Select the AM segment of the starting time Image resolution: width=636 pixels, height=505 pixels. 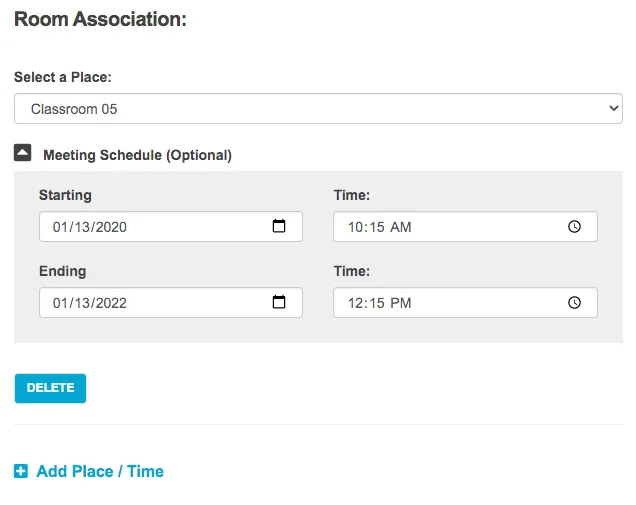point(400,227)
